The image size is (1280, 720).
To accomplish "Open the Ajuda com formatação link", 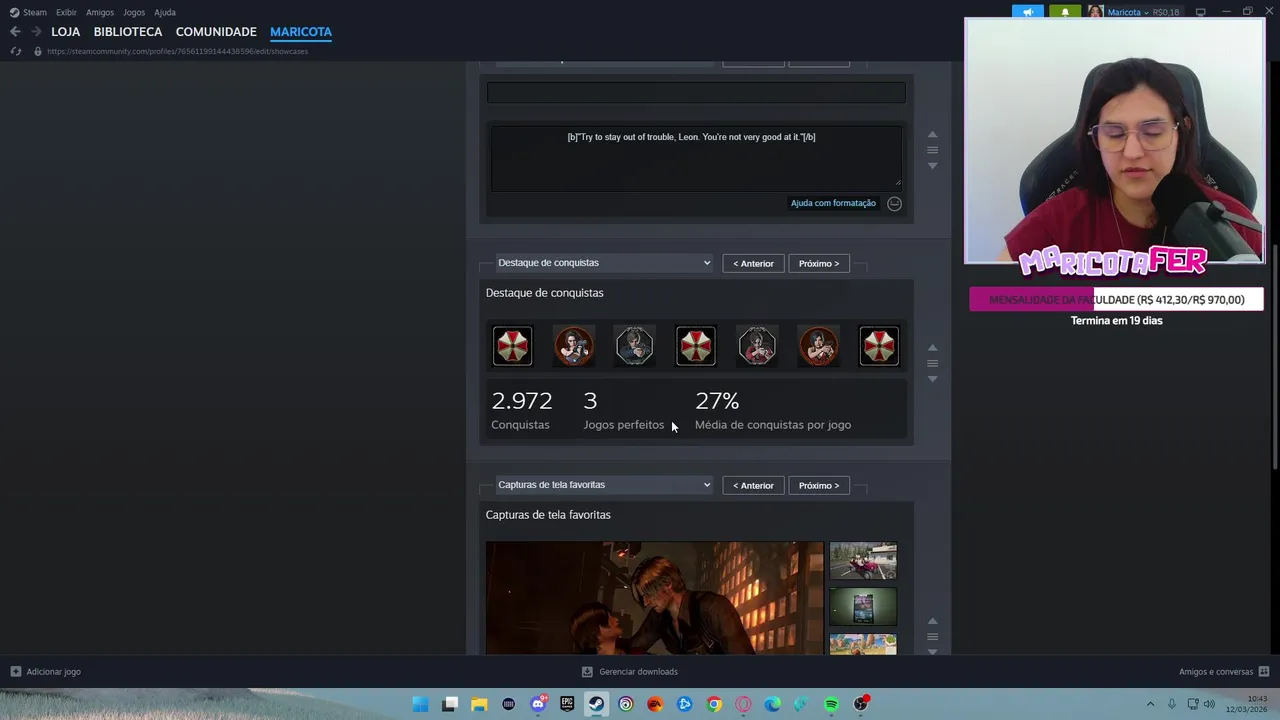I will point(833,203).
